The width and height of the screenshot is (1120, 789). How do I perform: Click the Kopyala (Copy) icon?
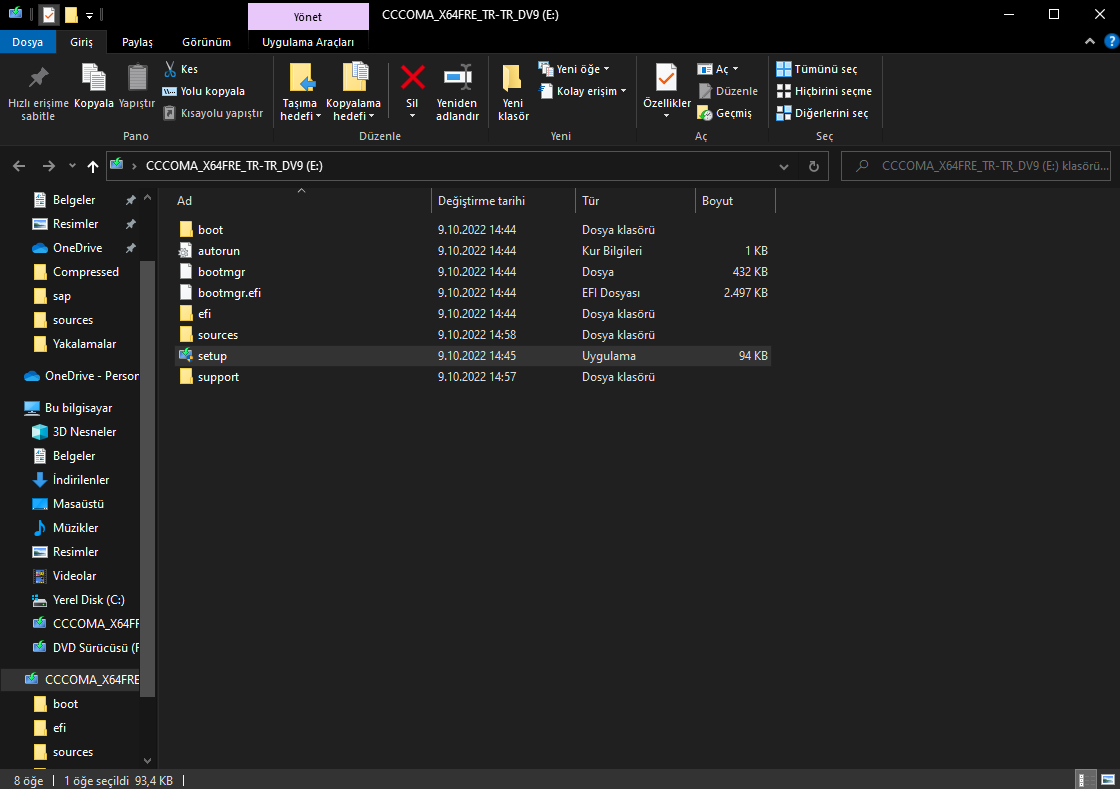coord(94,78)
